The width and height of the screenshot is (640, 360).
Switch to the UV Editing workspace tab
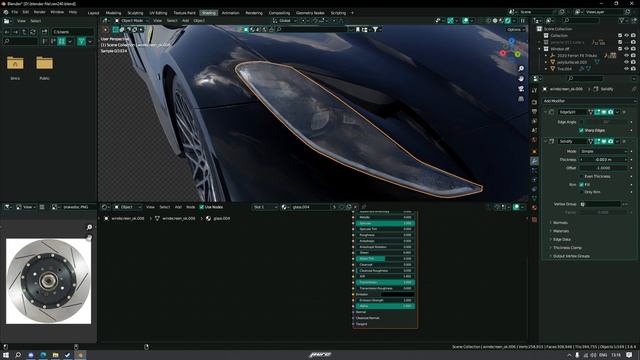pos(158,13)
